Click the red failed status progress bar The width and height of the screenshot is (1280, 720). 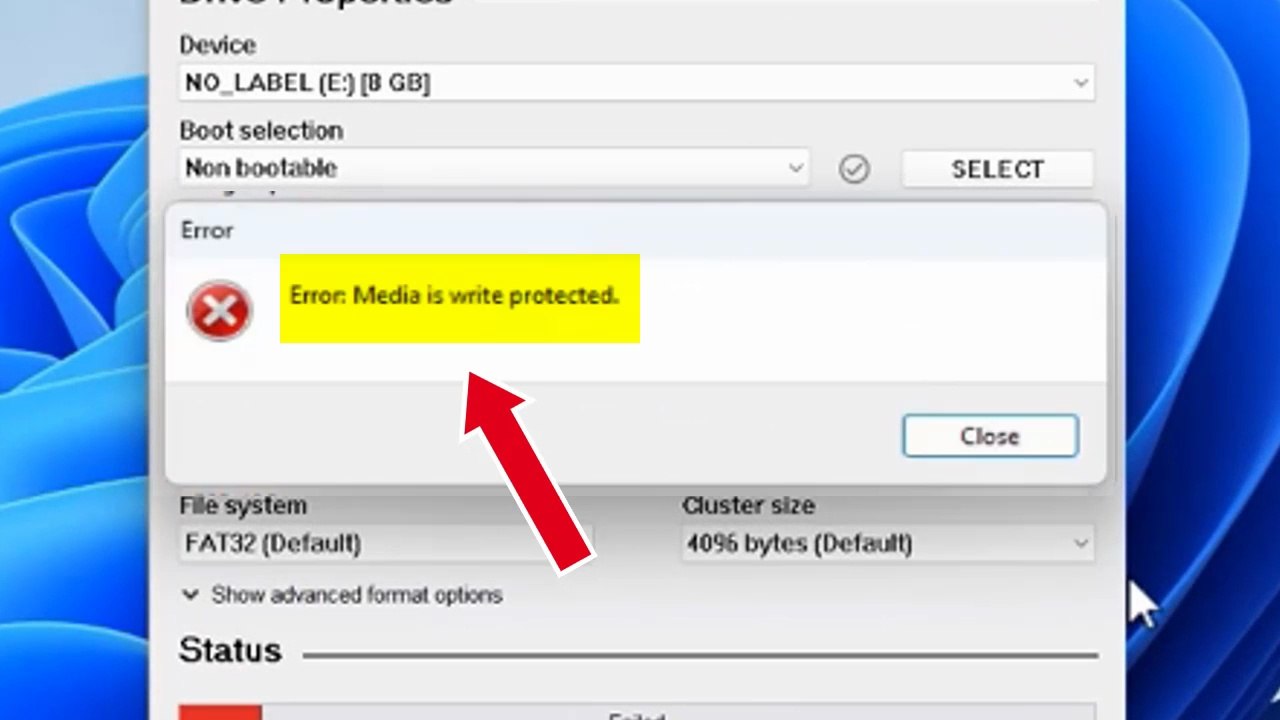coord(220,713)
